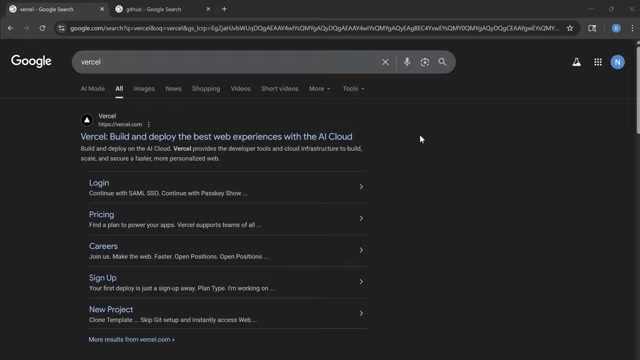The image size is (640, 360).
Task: Select the vercel - Google Search tab
Action: (56, 9)
